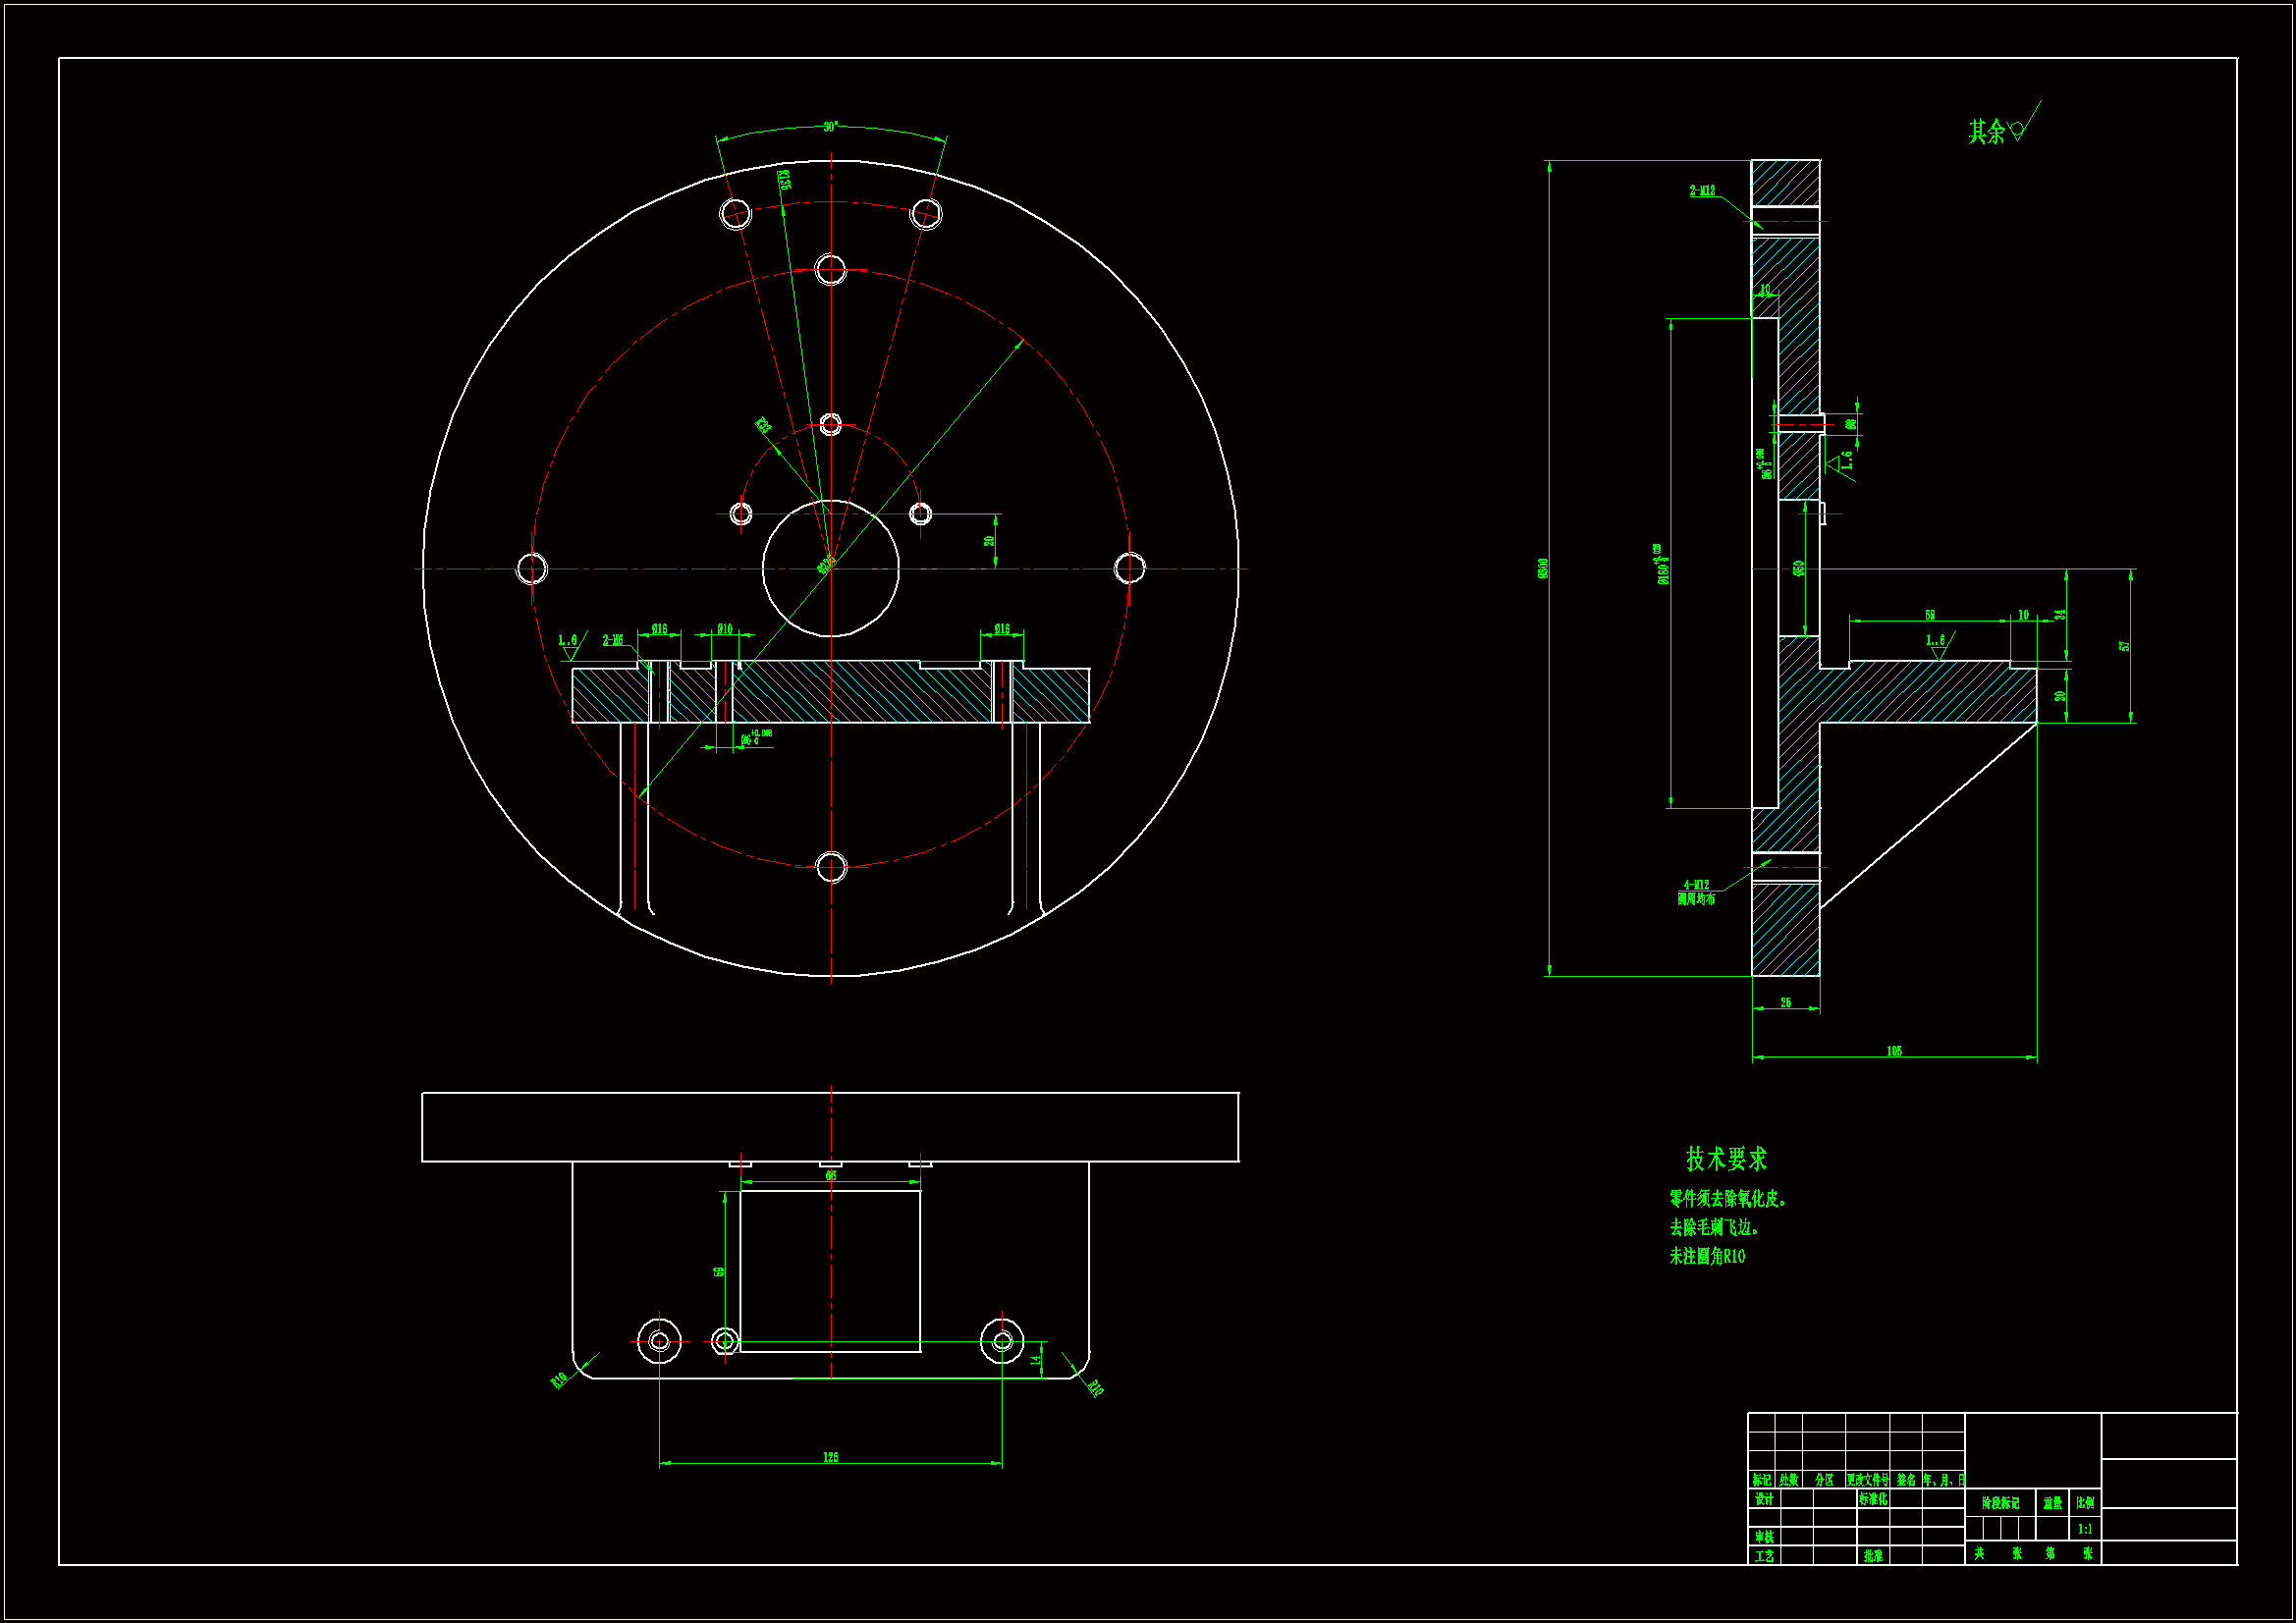This screenshot has height=1623, width=2296.
Task: Select the 零件须去除氧化皮 note line
Action: tap(1727, 1199)
